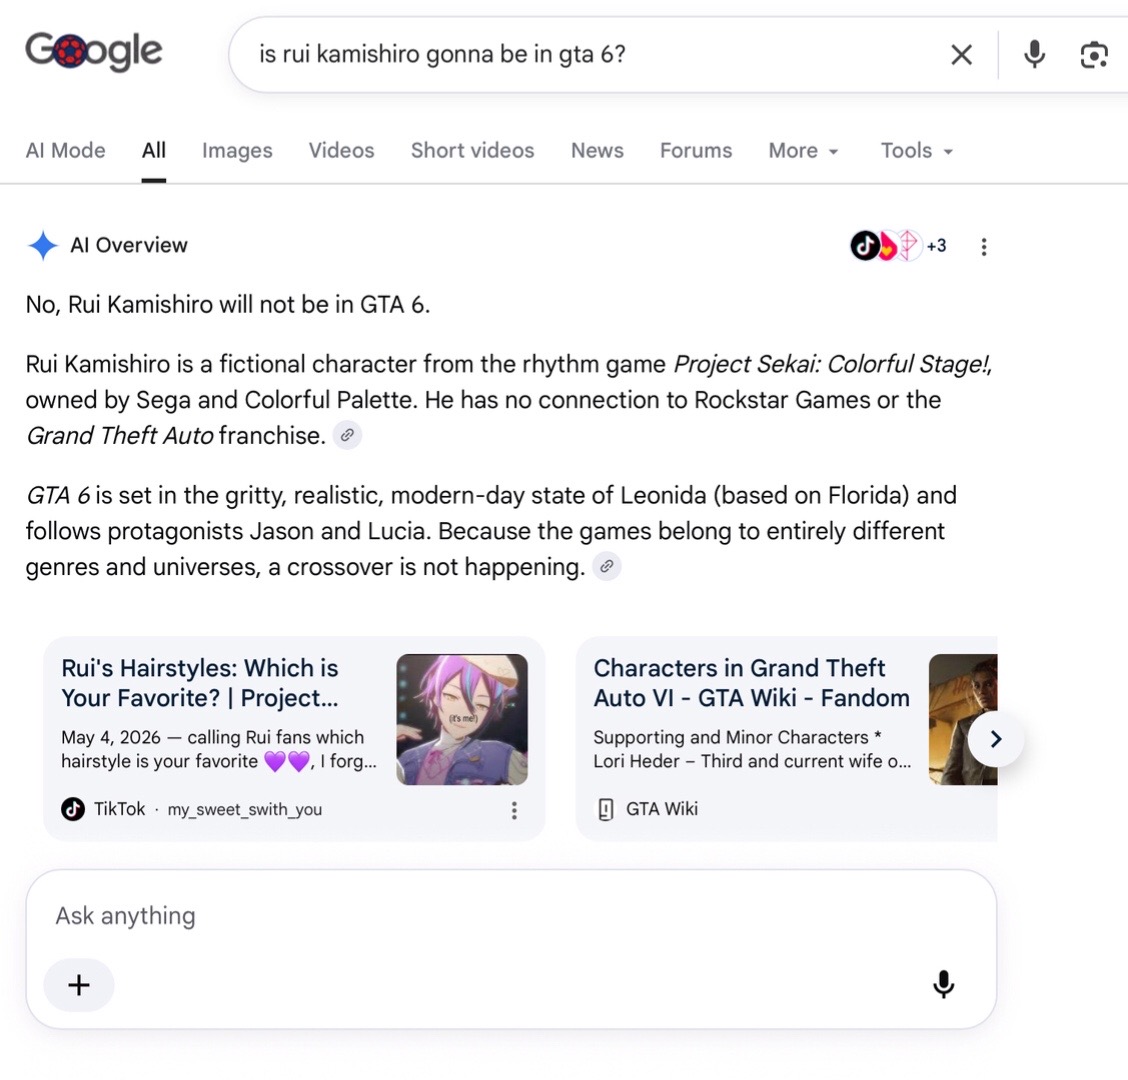Expand the Tools dropdown
This screenshot has width=1128, height=1080.
click(x=916, y=150)
